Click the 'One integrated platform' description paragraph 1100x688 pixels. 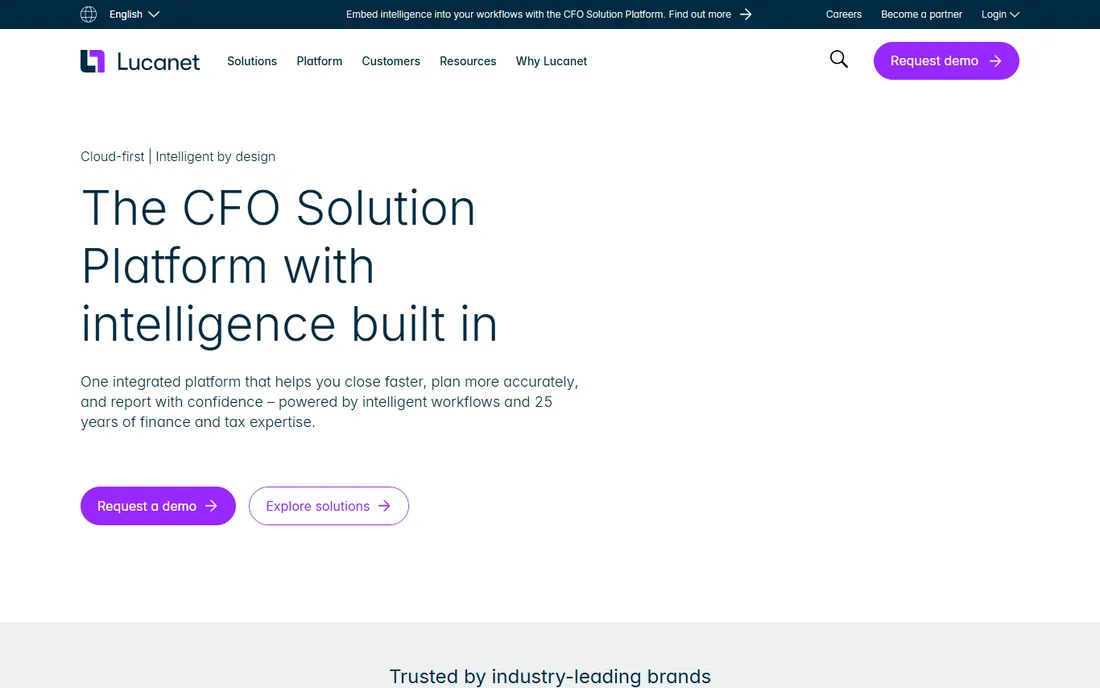pyautogui.click(x=330, y=402)
